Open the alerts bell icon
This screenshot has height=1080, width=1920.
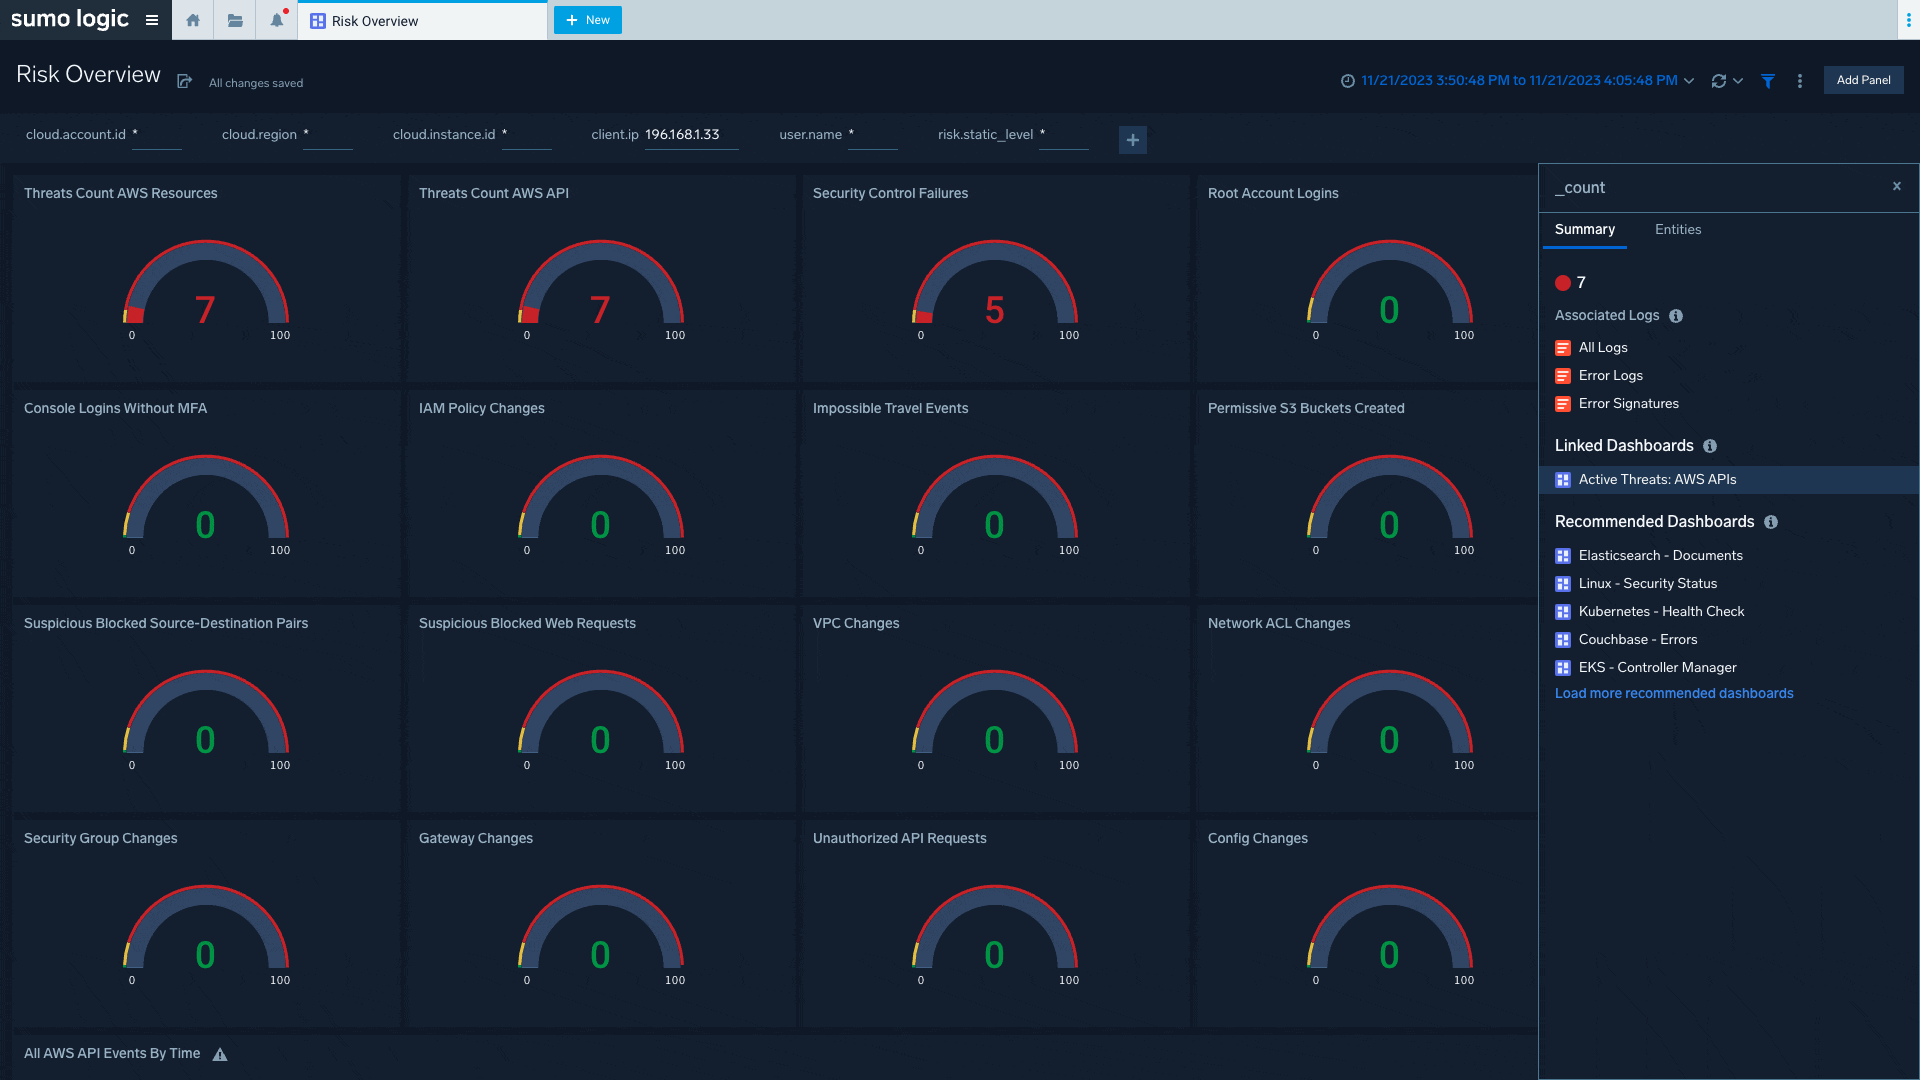(277, 20)
